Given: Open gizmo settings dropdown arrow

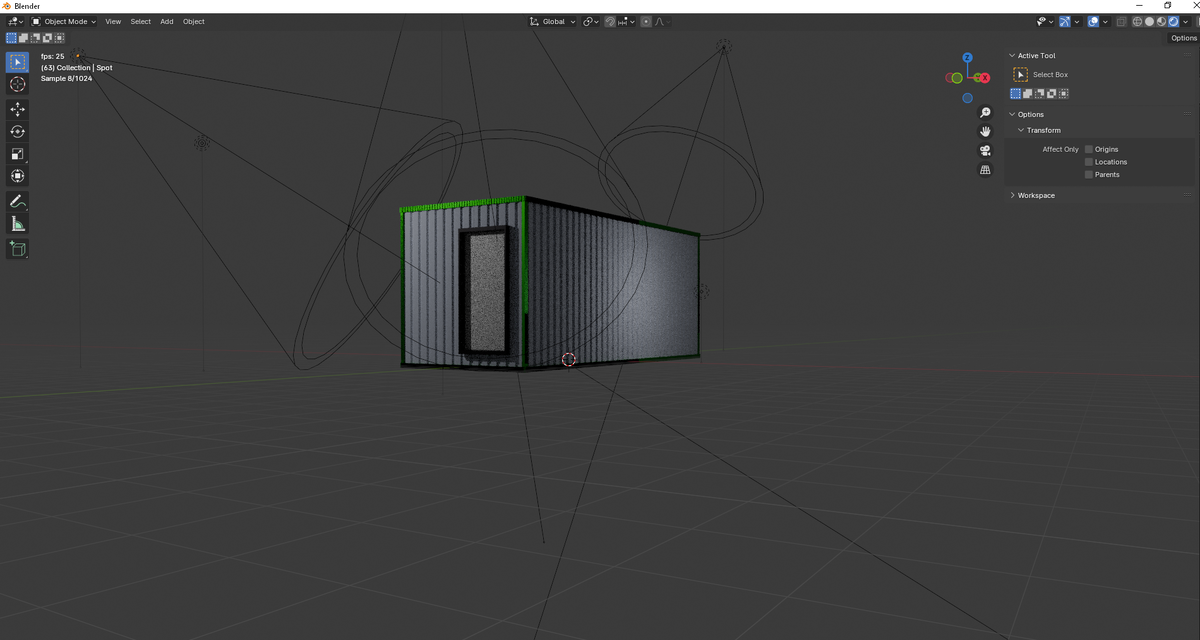Looking at the screenshot, I should [1077, 21].
